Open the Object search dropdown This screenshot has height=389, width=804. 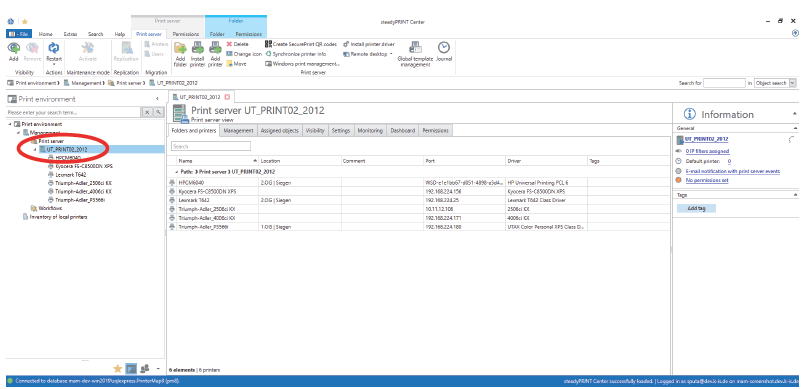coord(793,83)
